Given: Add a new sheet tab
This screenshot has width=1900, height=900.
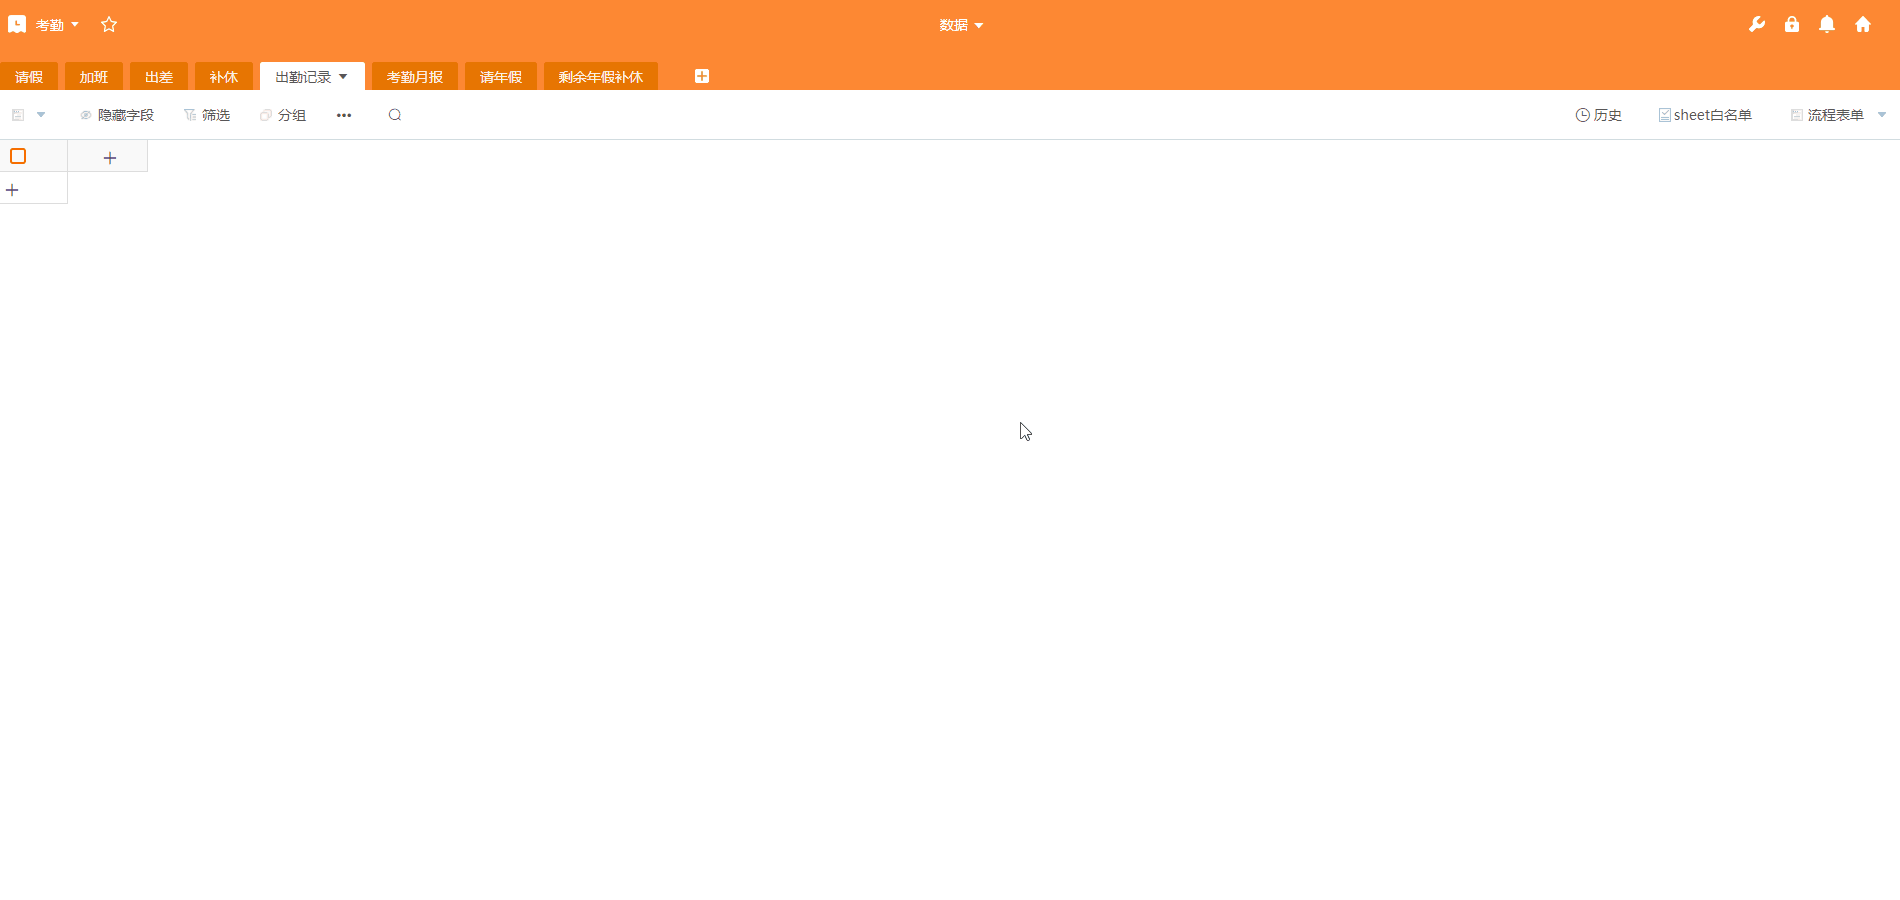Looking at the screenshot, I should coord(702,76).
